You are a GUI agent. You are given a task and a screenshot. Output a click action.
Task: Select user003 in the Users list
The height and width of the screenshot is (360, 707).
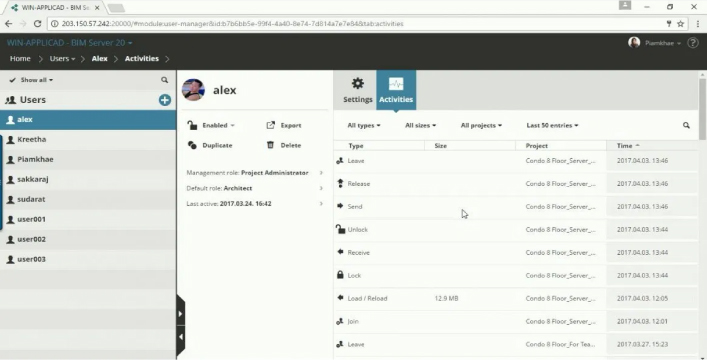coord(88,259)
